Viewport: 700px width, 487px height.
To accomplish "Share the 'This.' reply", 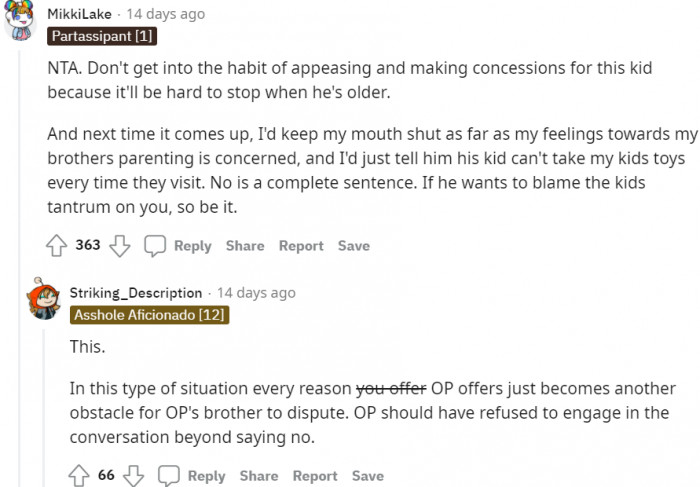I will pyautogui.click(x=258, y=476).
